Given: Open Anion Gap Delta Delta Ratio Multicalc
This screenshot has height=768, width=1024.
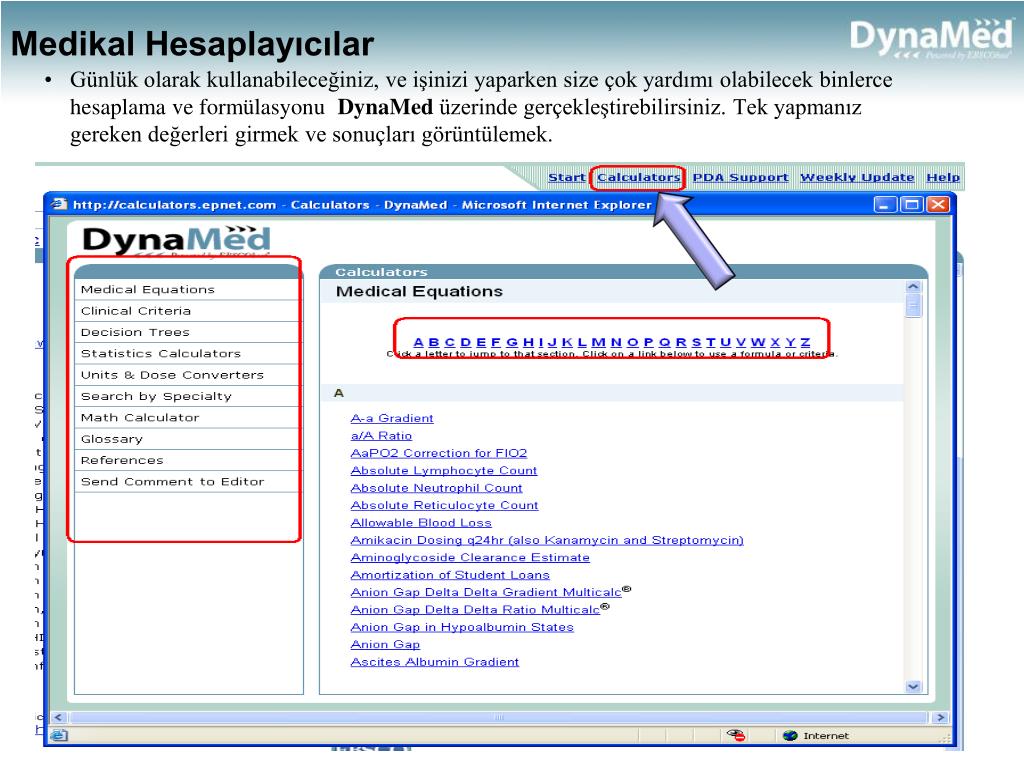Looking at the screenshot, I should coord(475,610).
